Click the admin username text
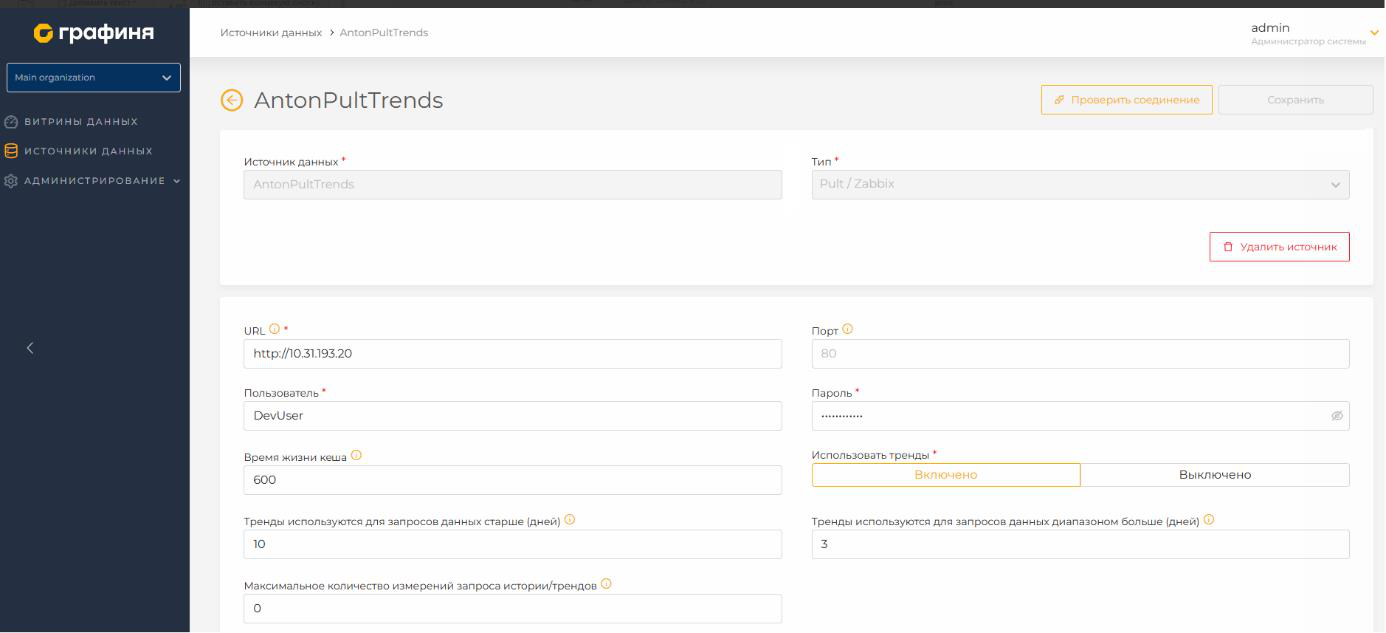The width and height of the screenshot is (1386, 633). 1270,28
